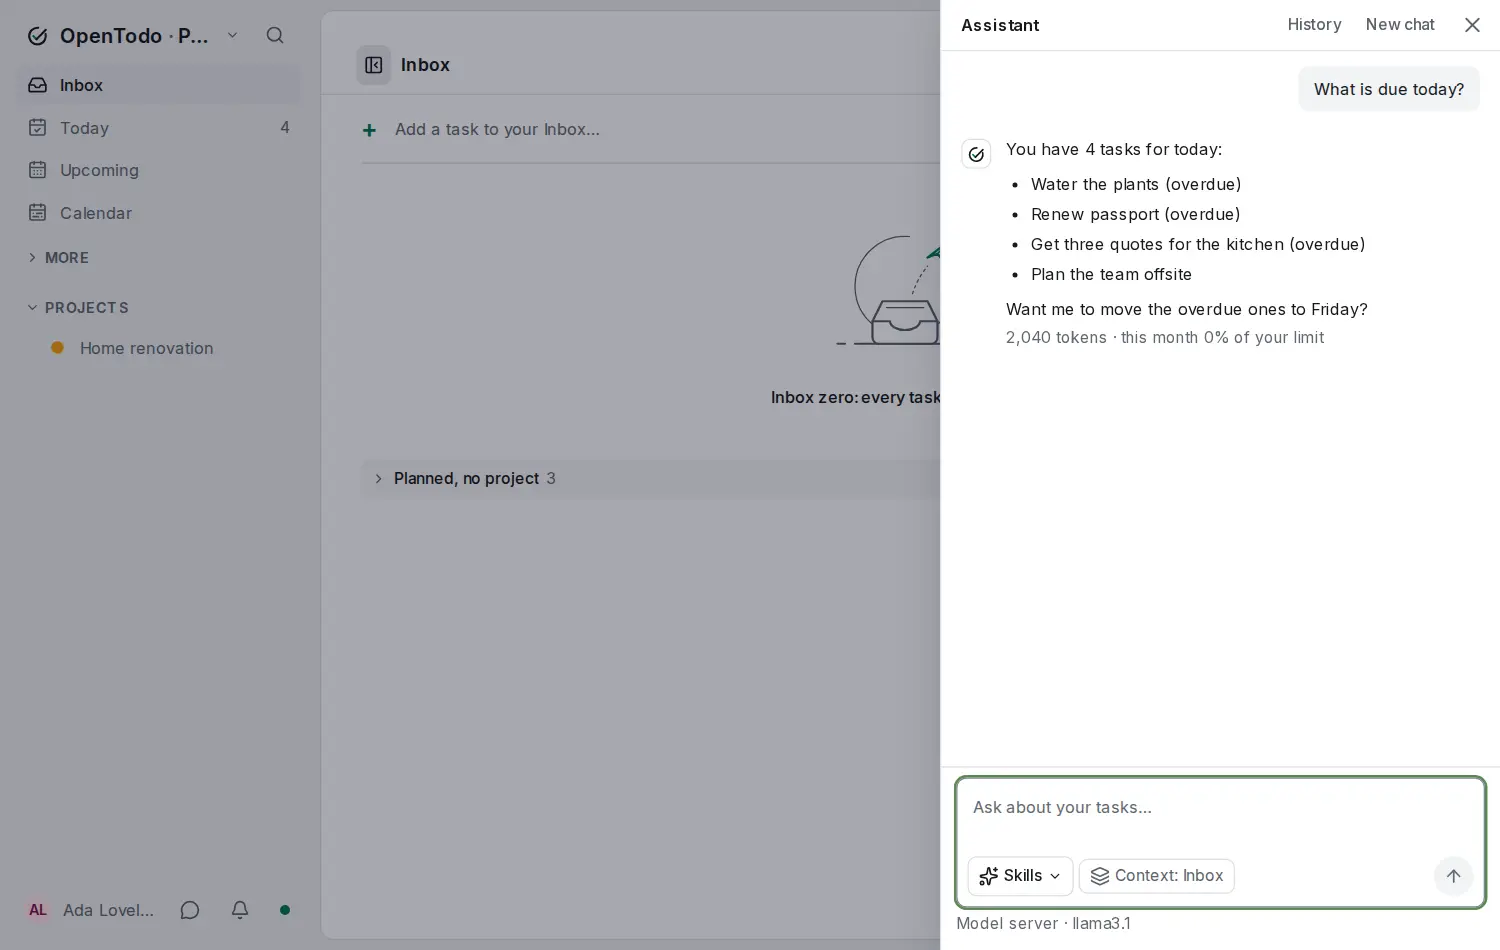Go to the Today view
The height and width of the screenshot is (950, 1500).
pos(158,127)
